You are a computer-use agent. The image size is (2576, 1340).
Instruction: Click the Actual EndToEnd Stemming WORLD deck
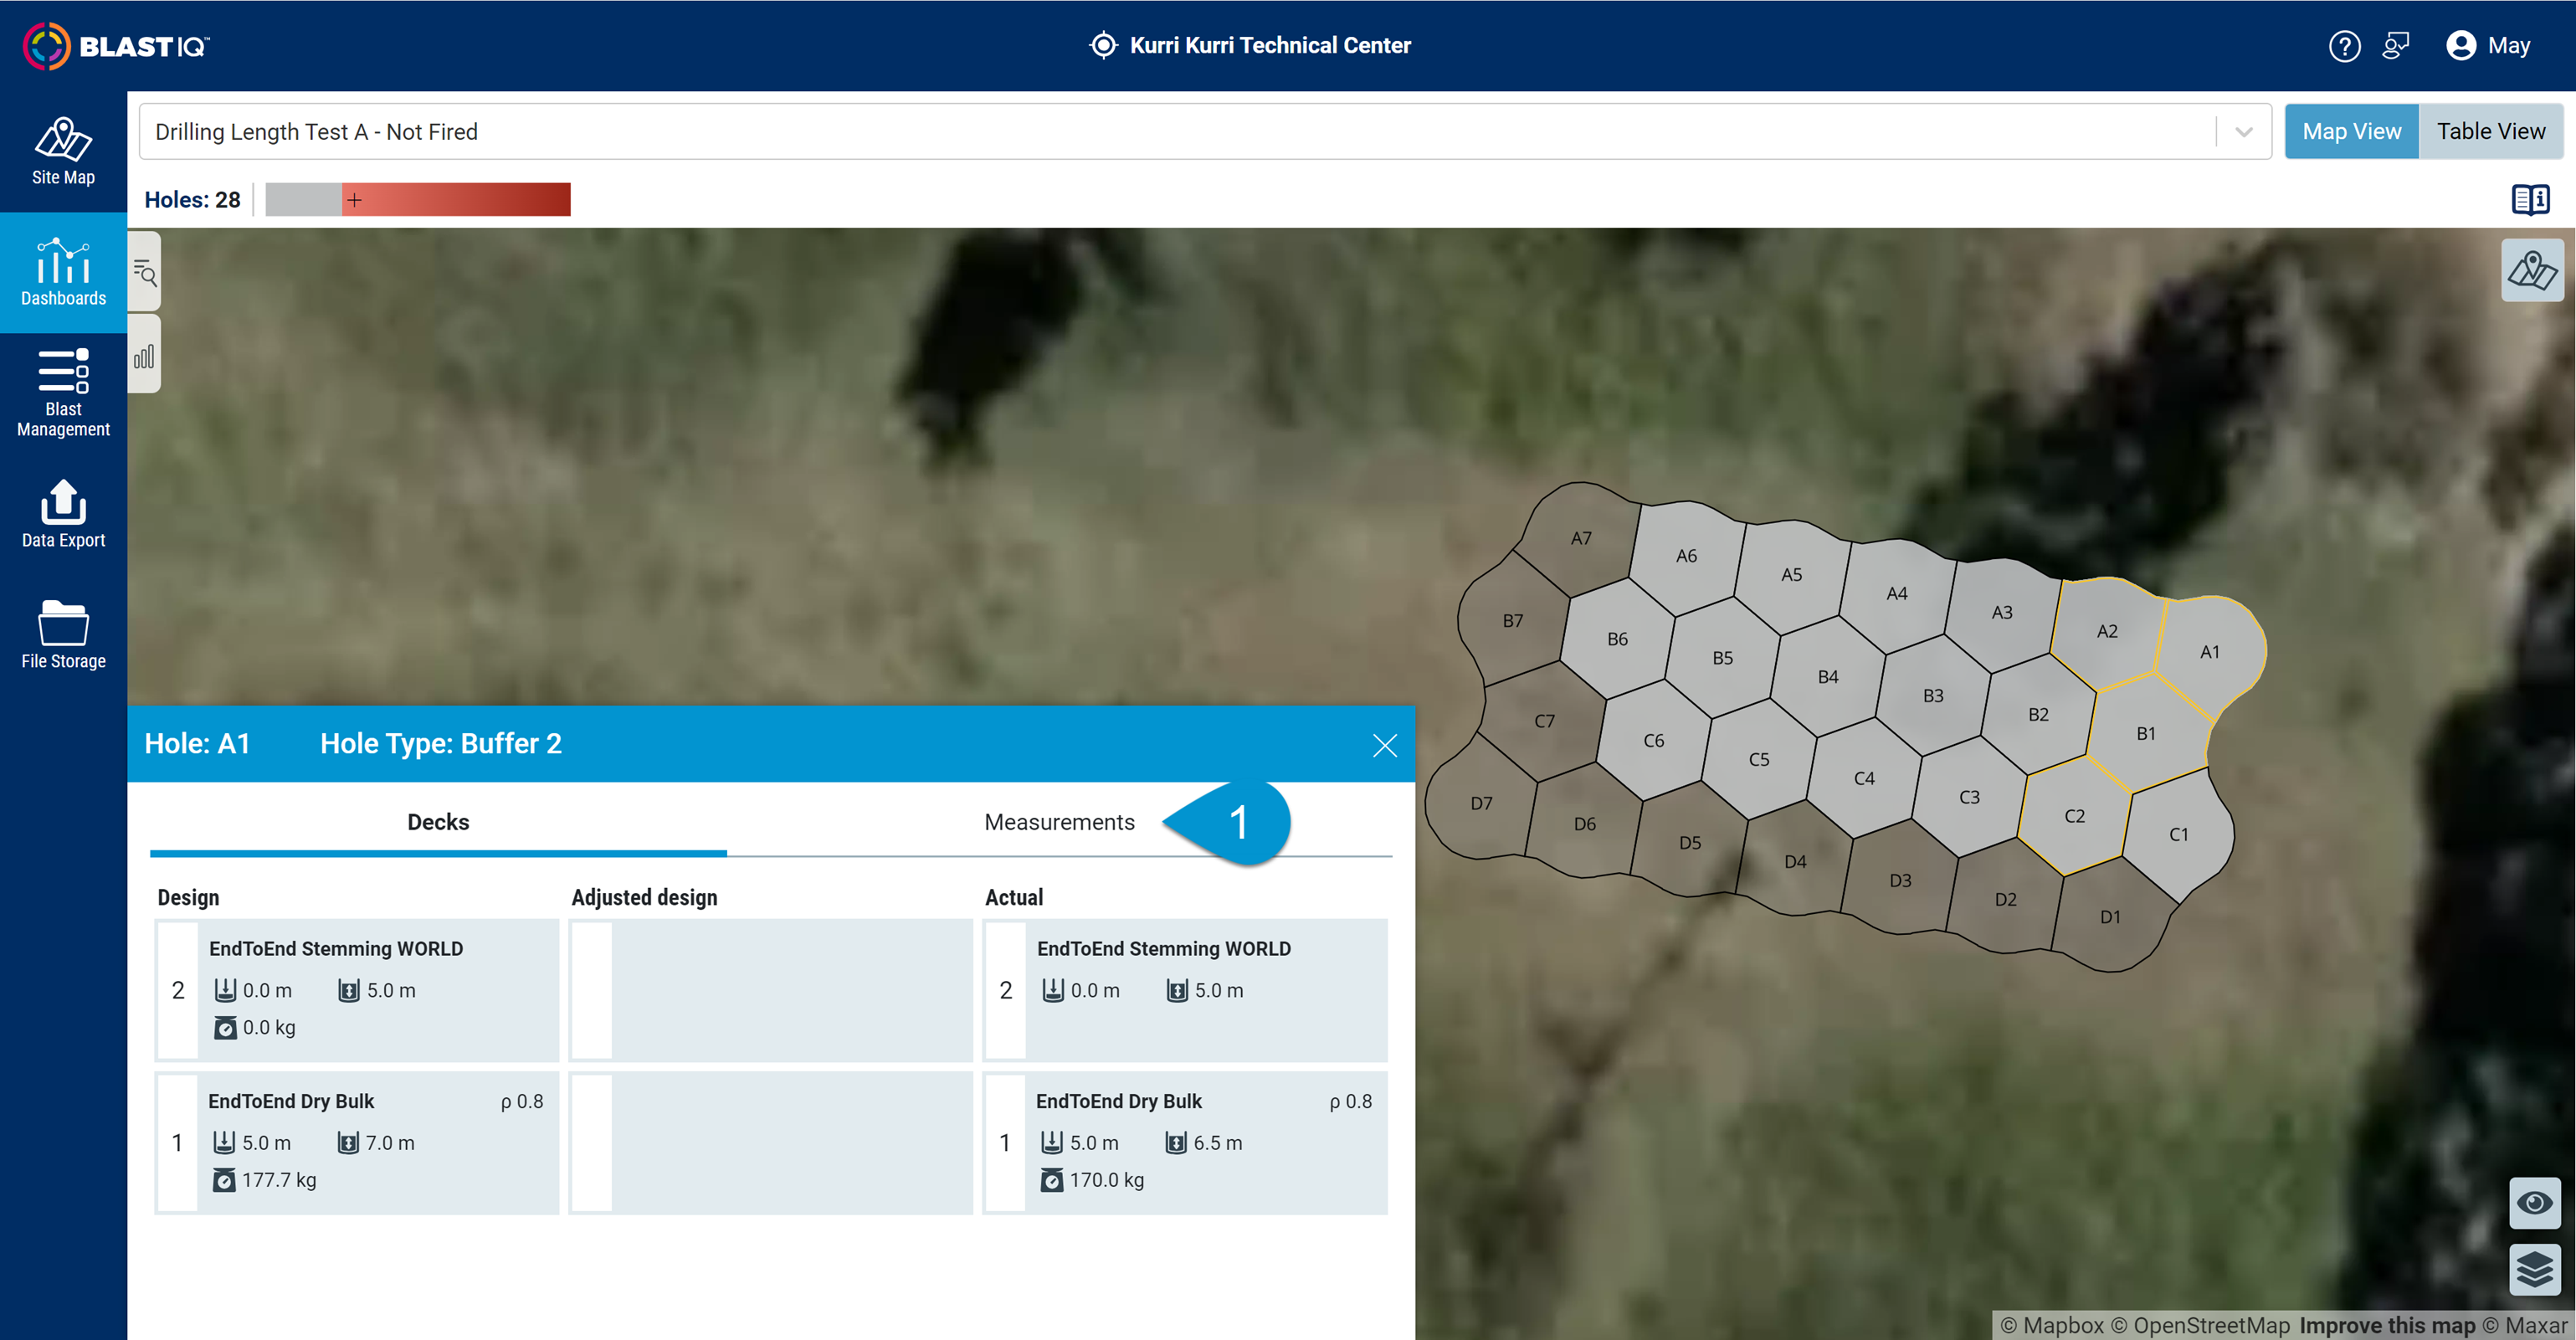click(x=1185, y=990)
